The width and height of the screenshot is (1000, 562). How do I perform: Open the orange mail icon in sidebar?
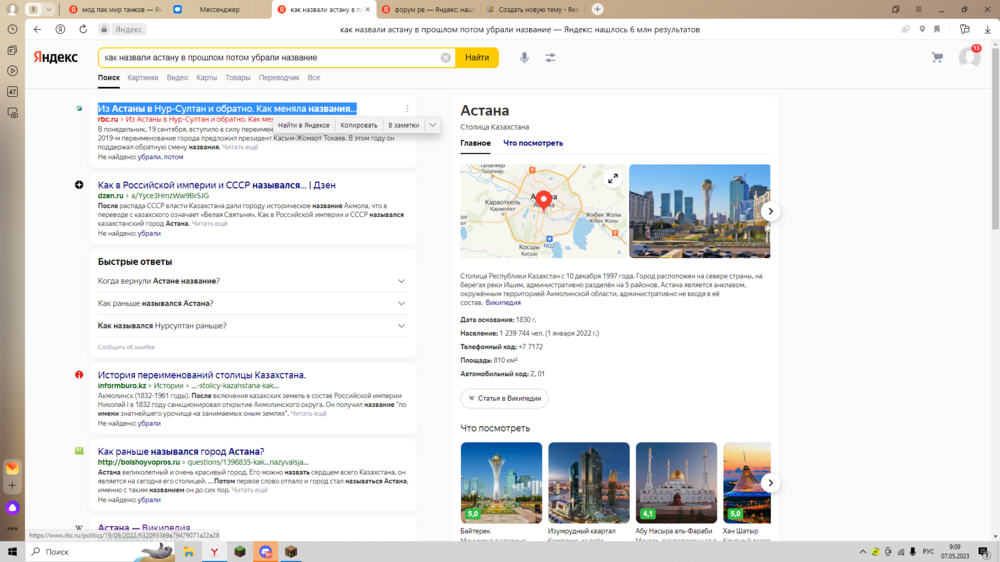point(12,468)
